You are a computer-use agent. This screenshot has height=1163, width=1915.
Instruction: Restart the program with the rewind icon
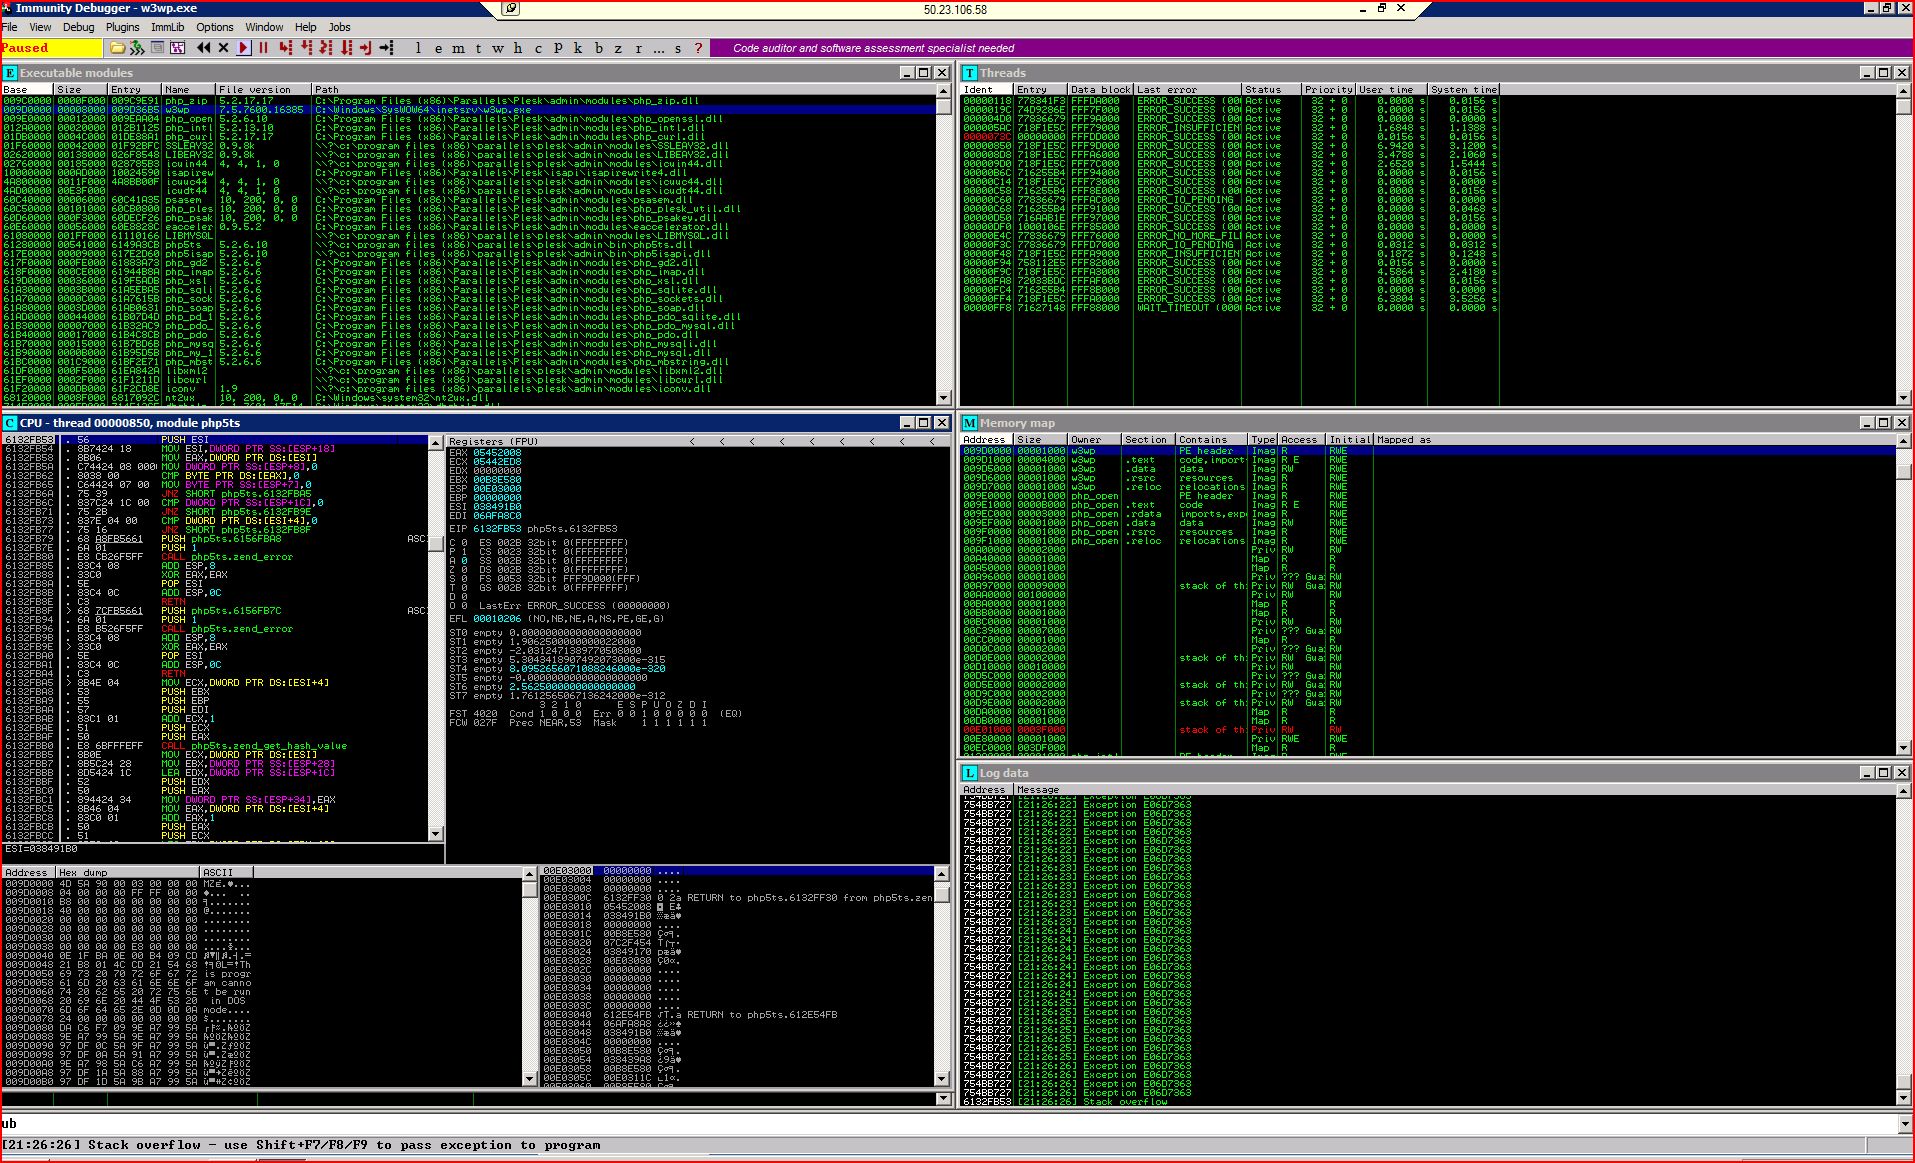(x=204, y=47)
